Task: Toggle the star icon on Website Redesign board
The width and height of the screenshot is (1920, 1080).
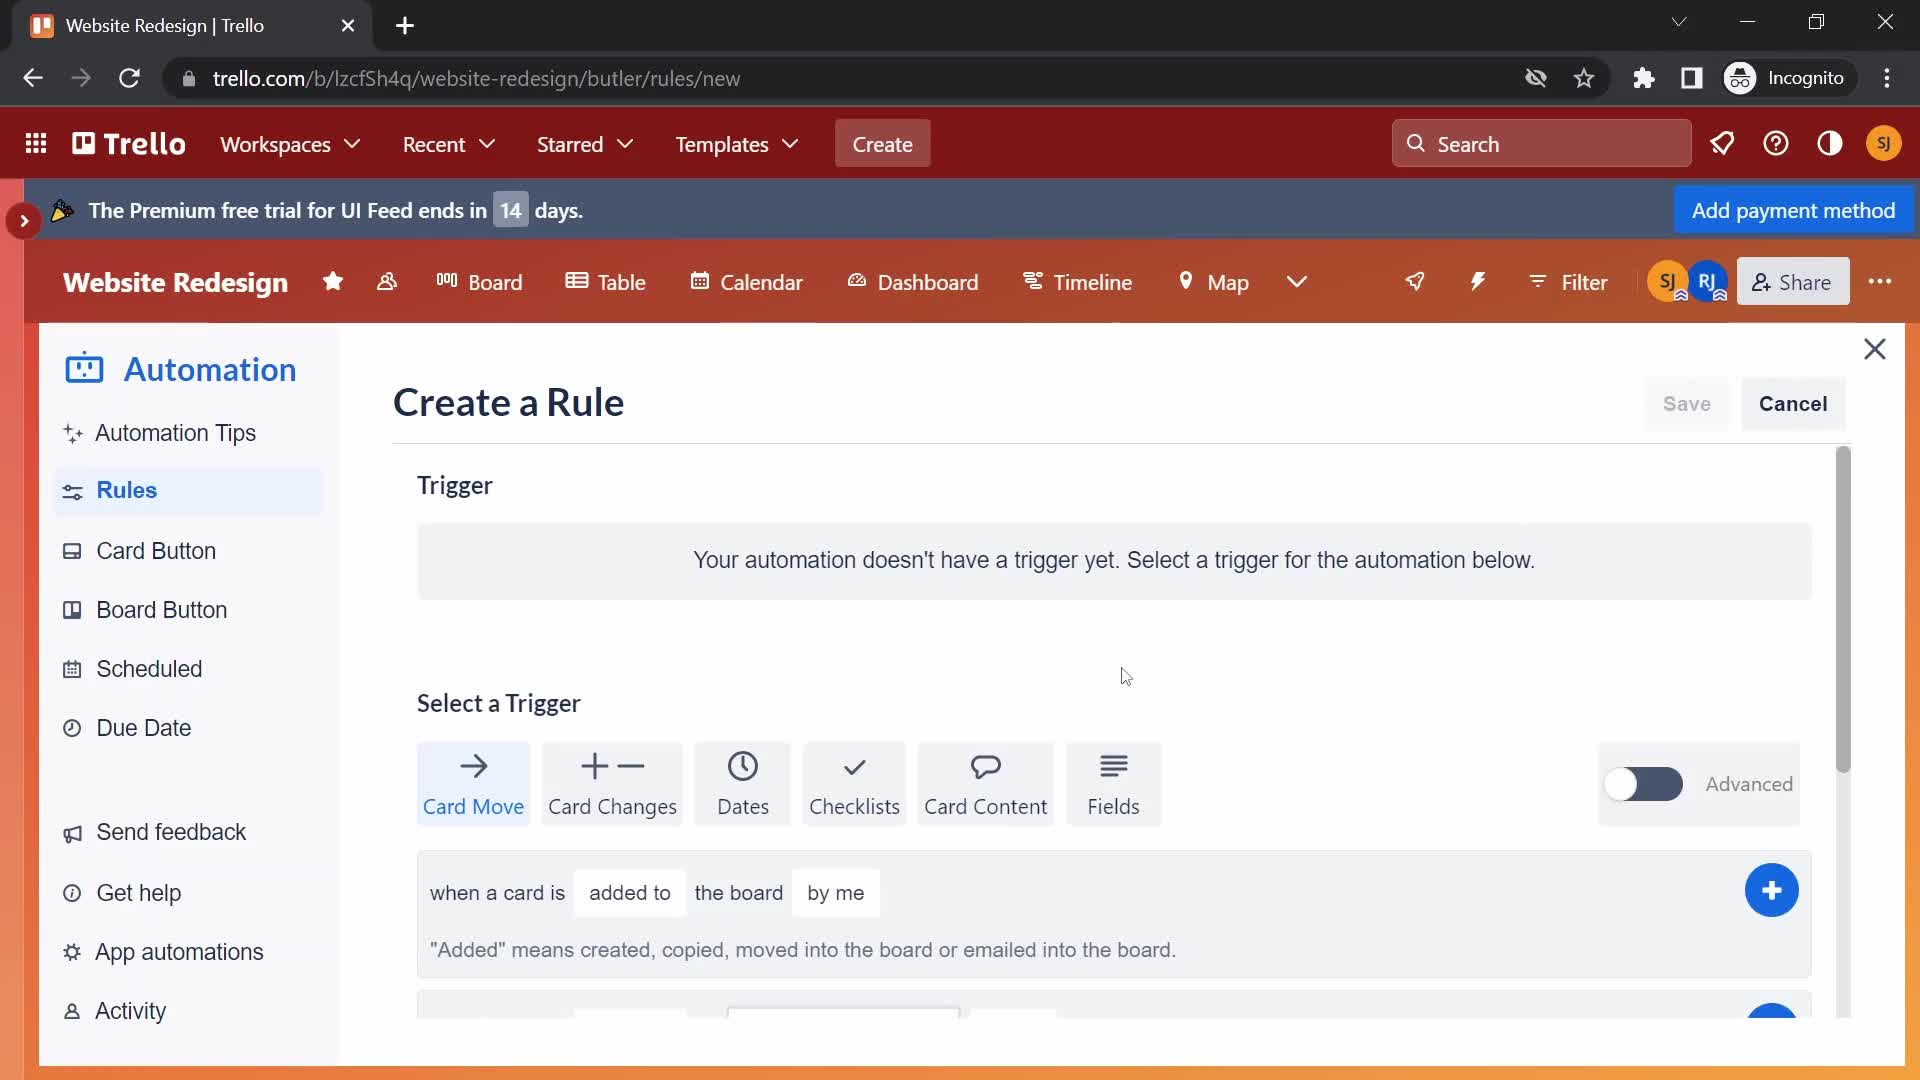Action: pyautogui.click(x=332, y=281)
